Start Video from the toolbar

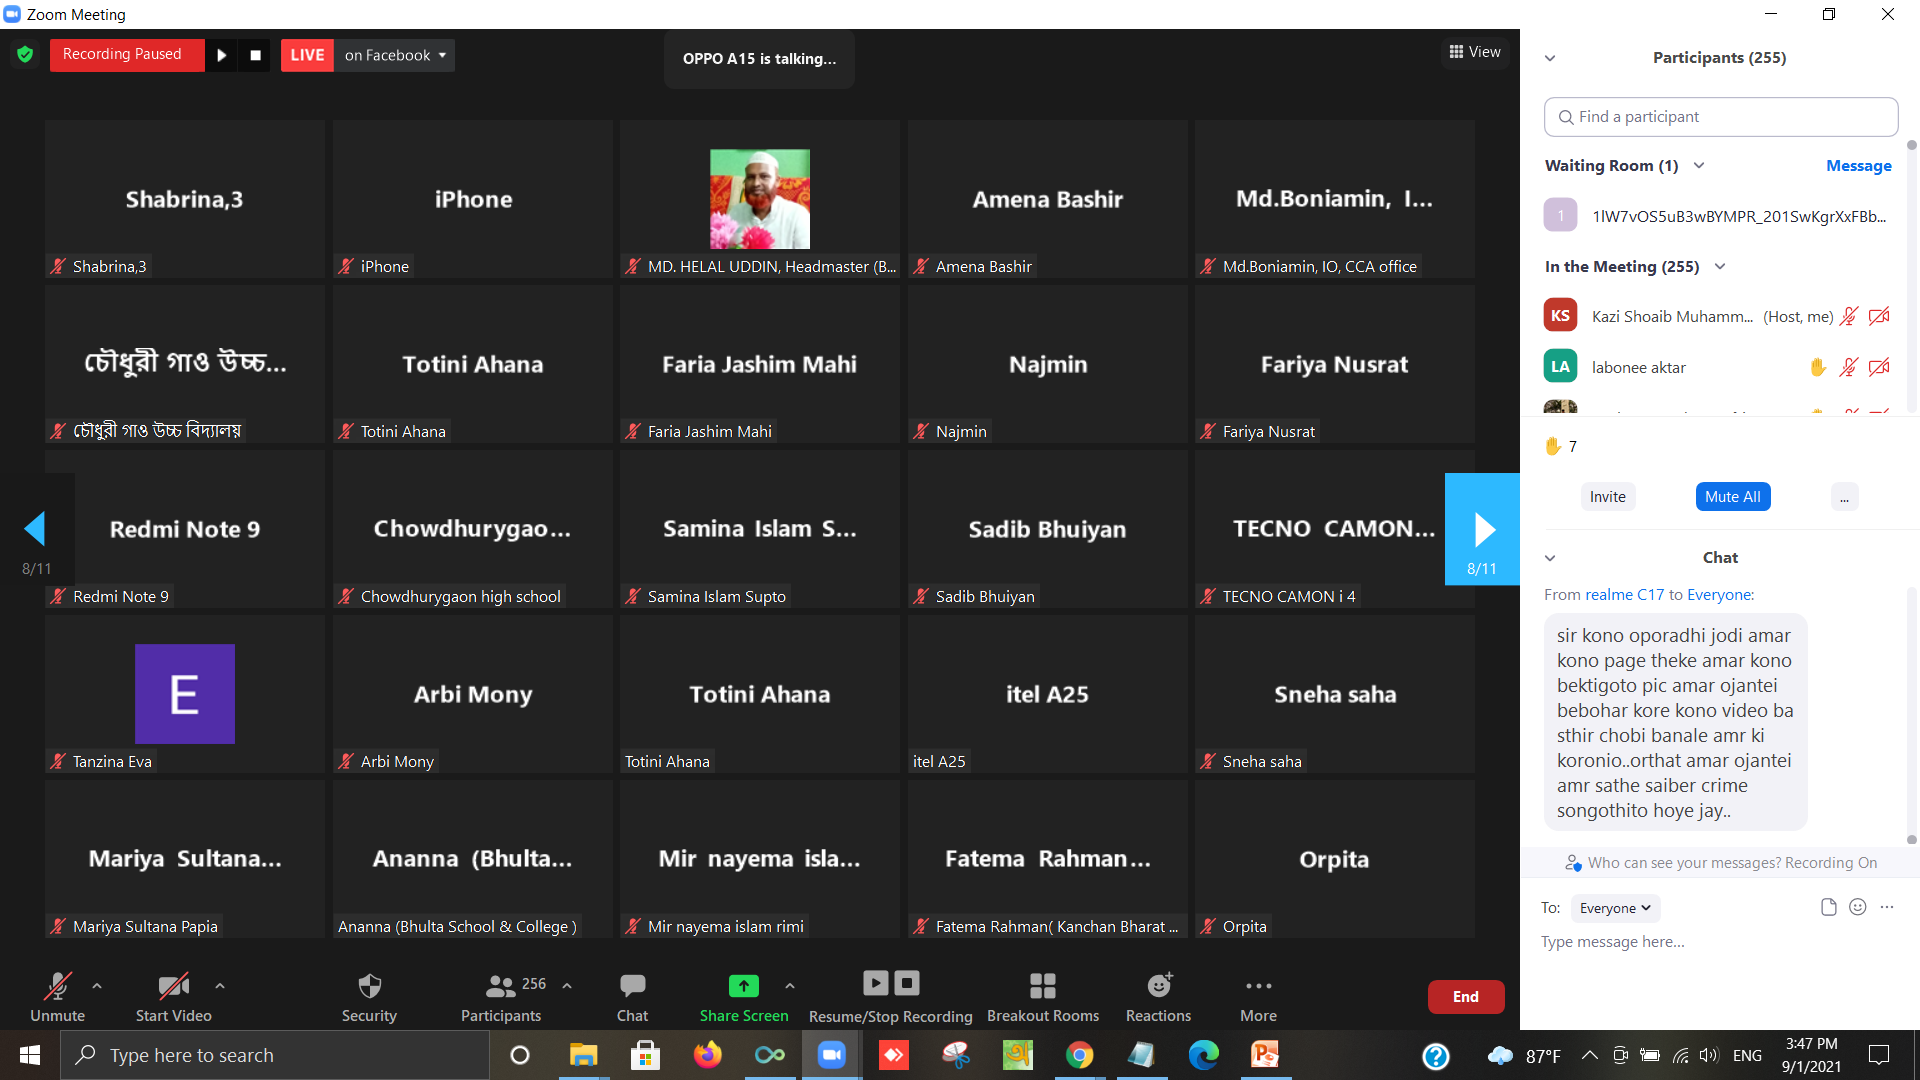[174, 997]
